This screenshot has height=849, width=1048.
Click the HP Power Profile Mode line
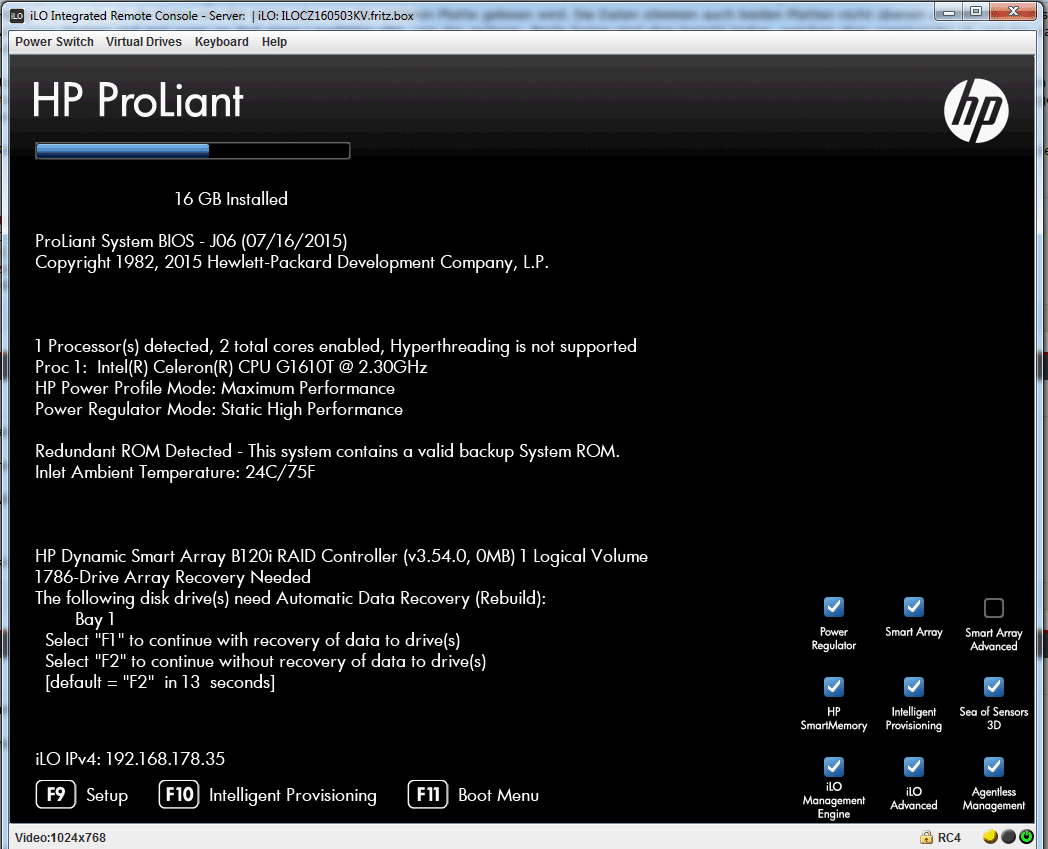[x=215, y=388]
